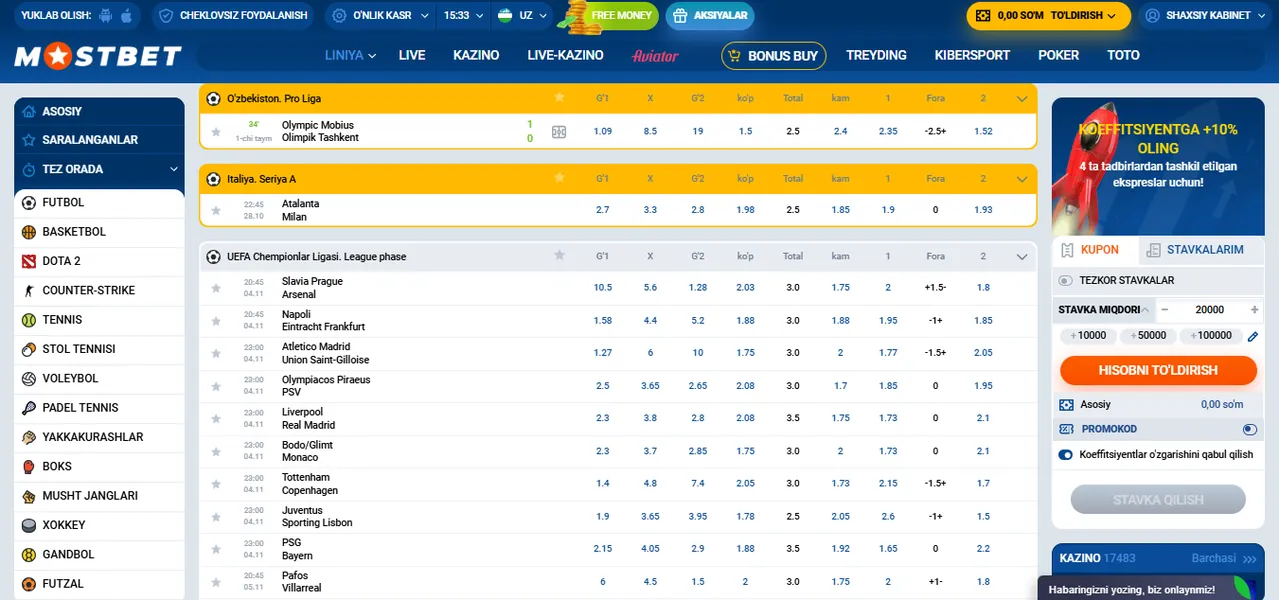Open the Basketbol section icon
1279x600 pixels.
click(x=27, y=232)
